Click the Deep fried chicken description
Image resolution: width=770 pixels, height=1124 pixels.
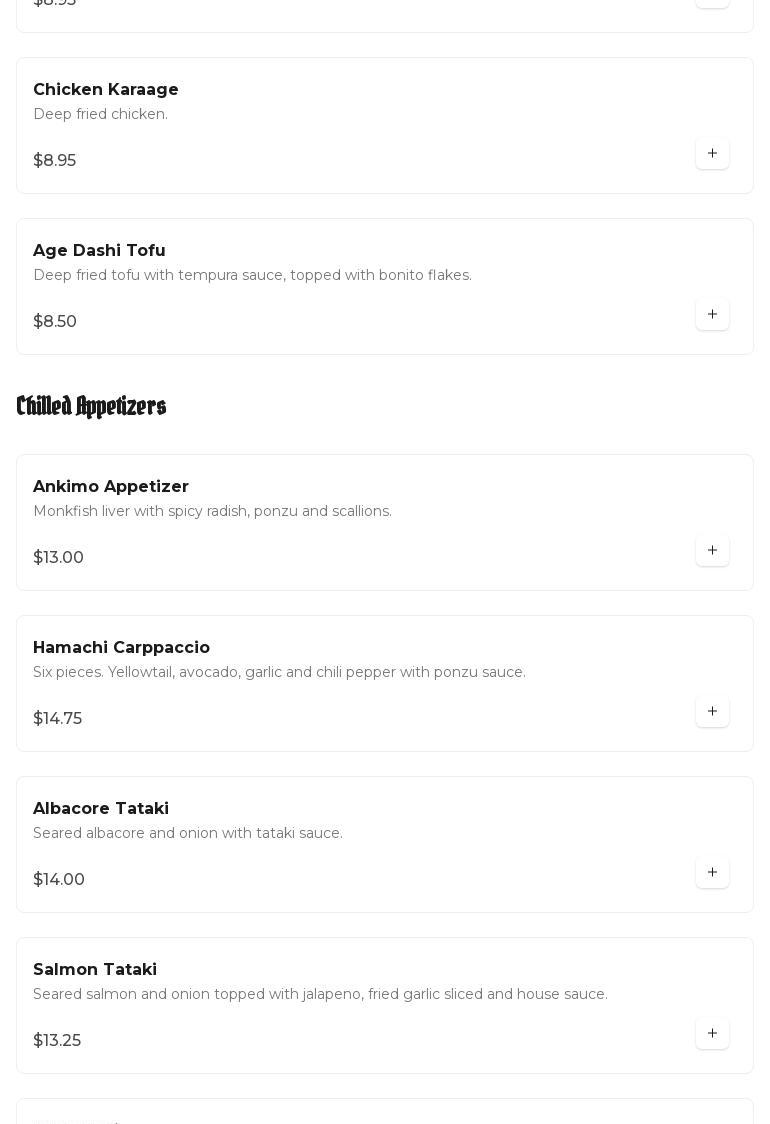100,115
